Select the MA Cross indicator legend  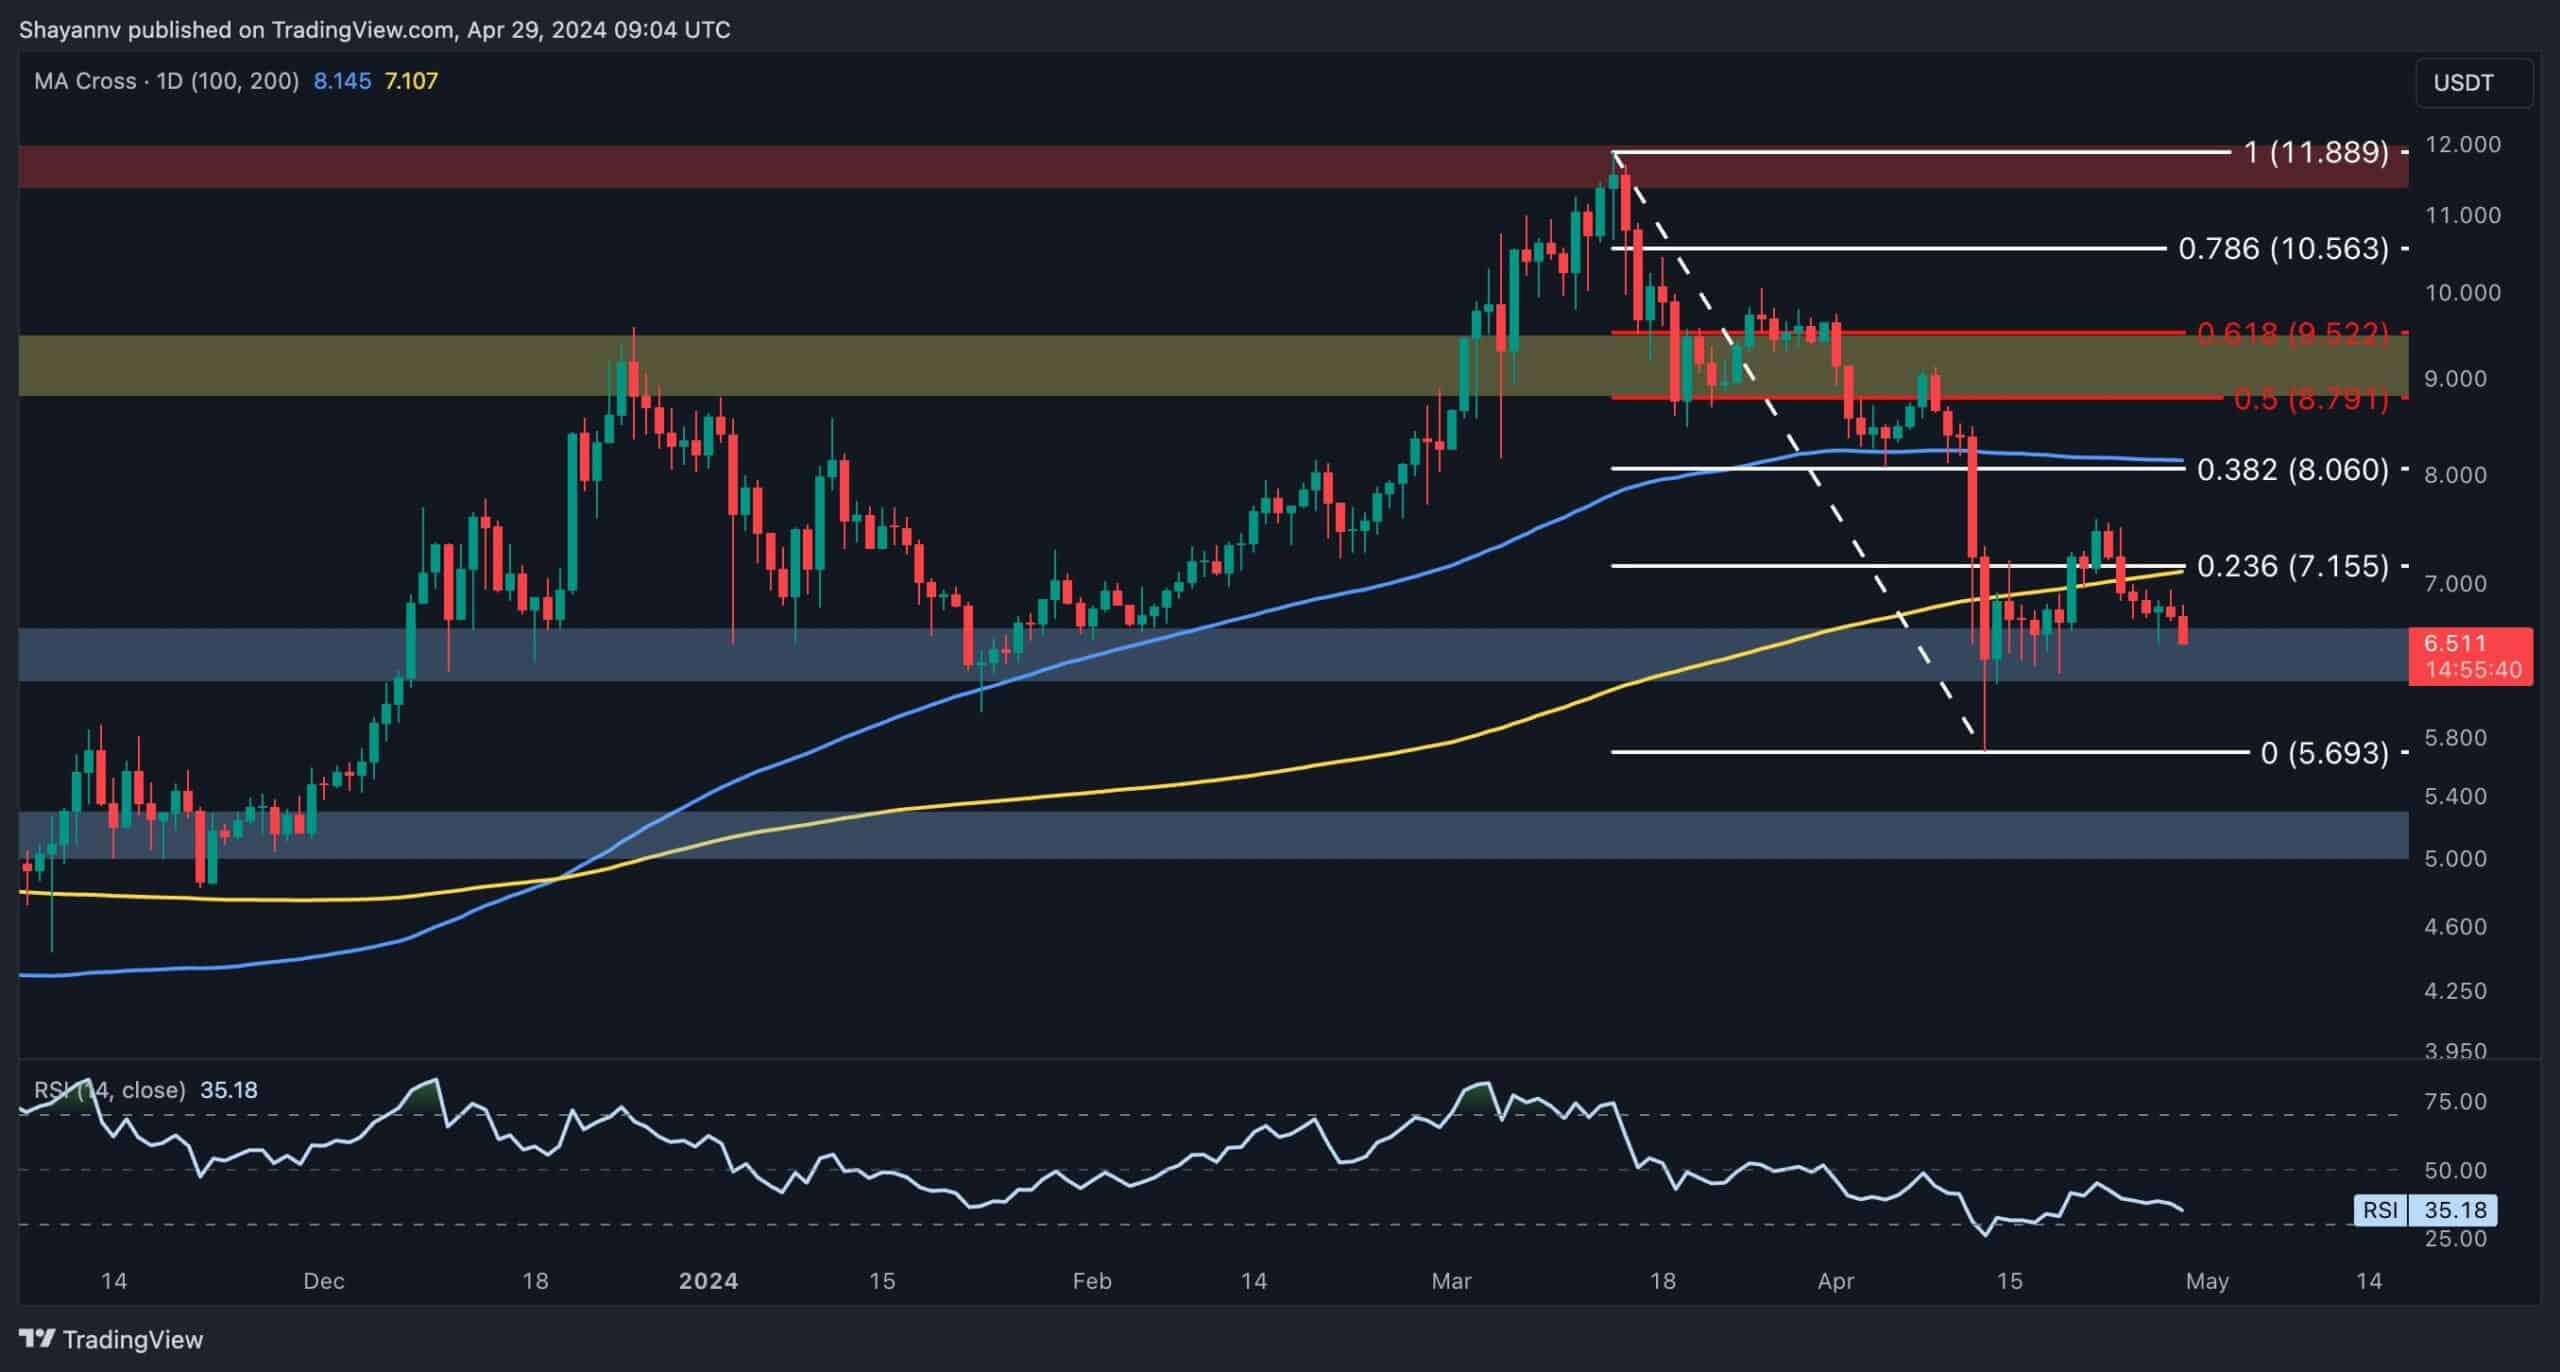tap(166, 81)
